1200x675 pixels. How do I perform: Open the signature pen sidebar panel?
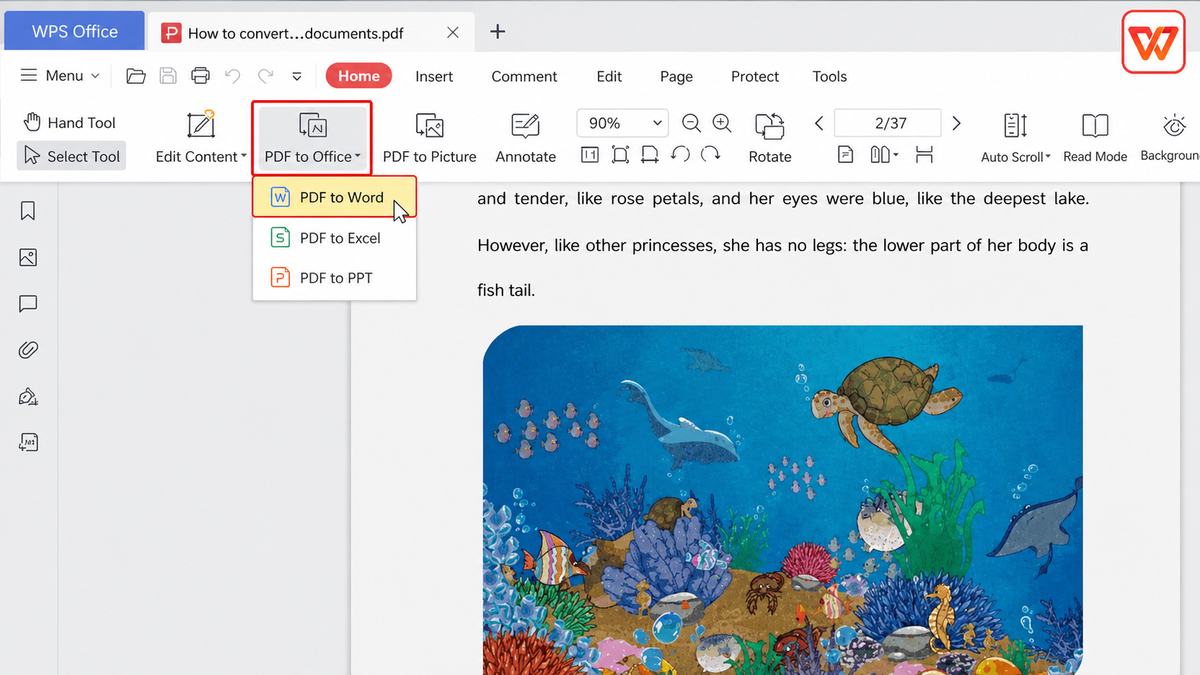coord(28,396)
